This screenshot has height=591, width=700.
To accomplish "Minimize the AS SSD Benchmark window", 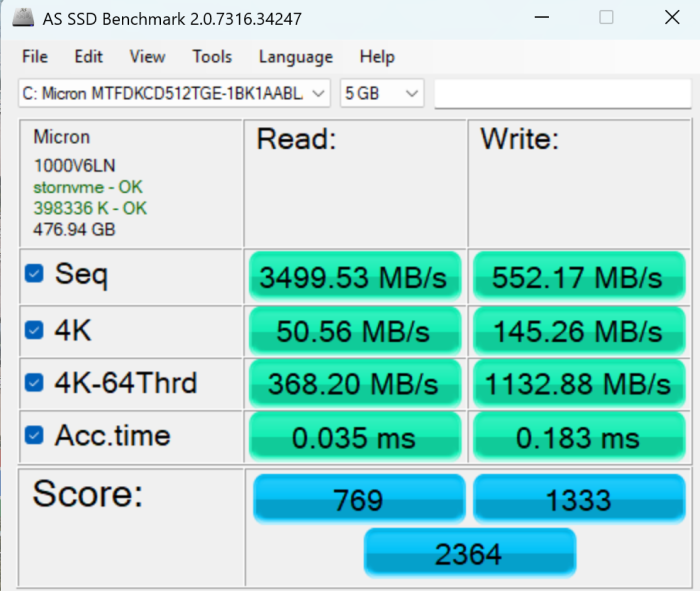I will (x=541, y=19).
